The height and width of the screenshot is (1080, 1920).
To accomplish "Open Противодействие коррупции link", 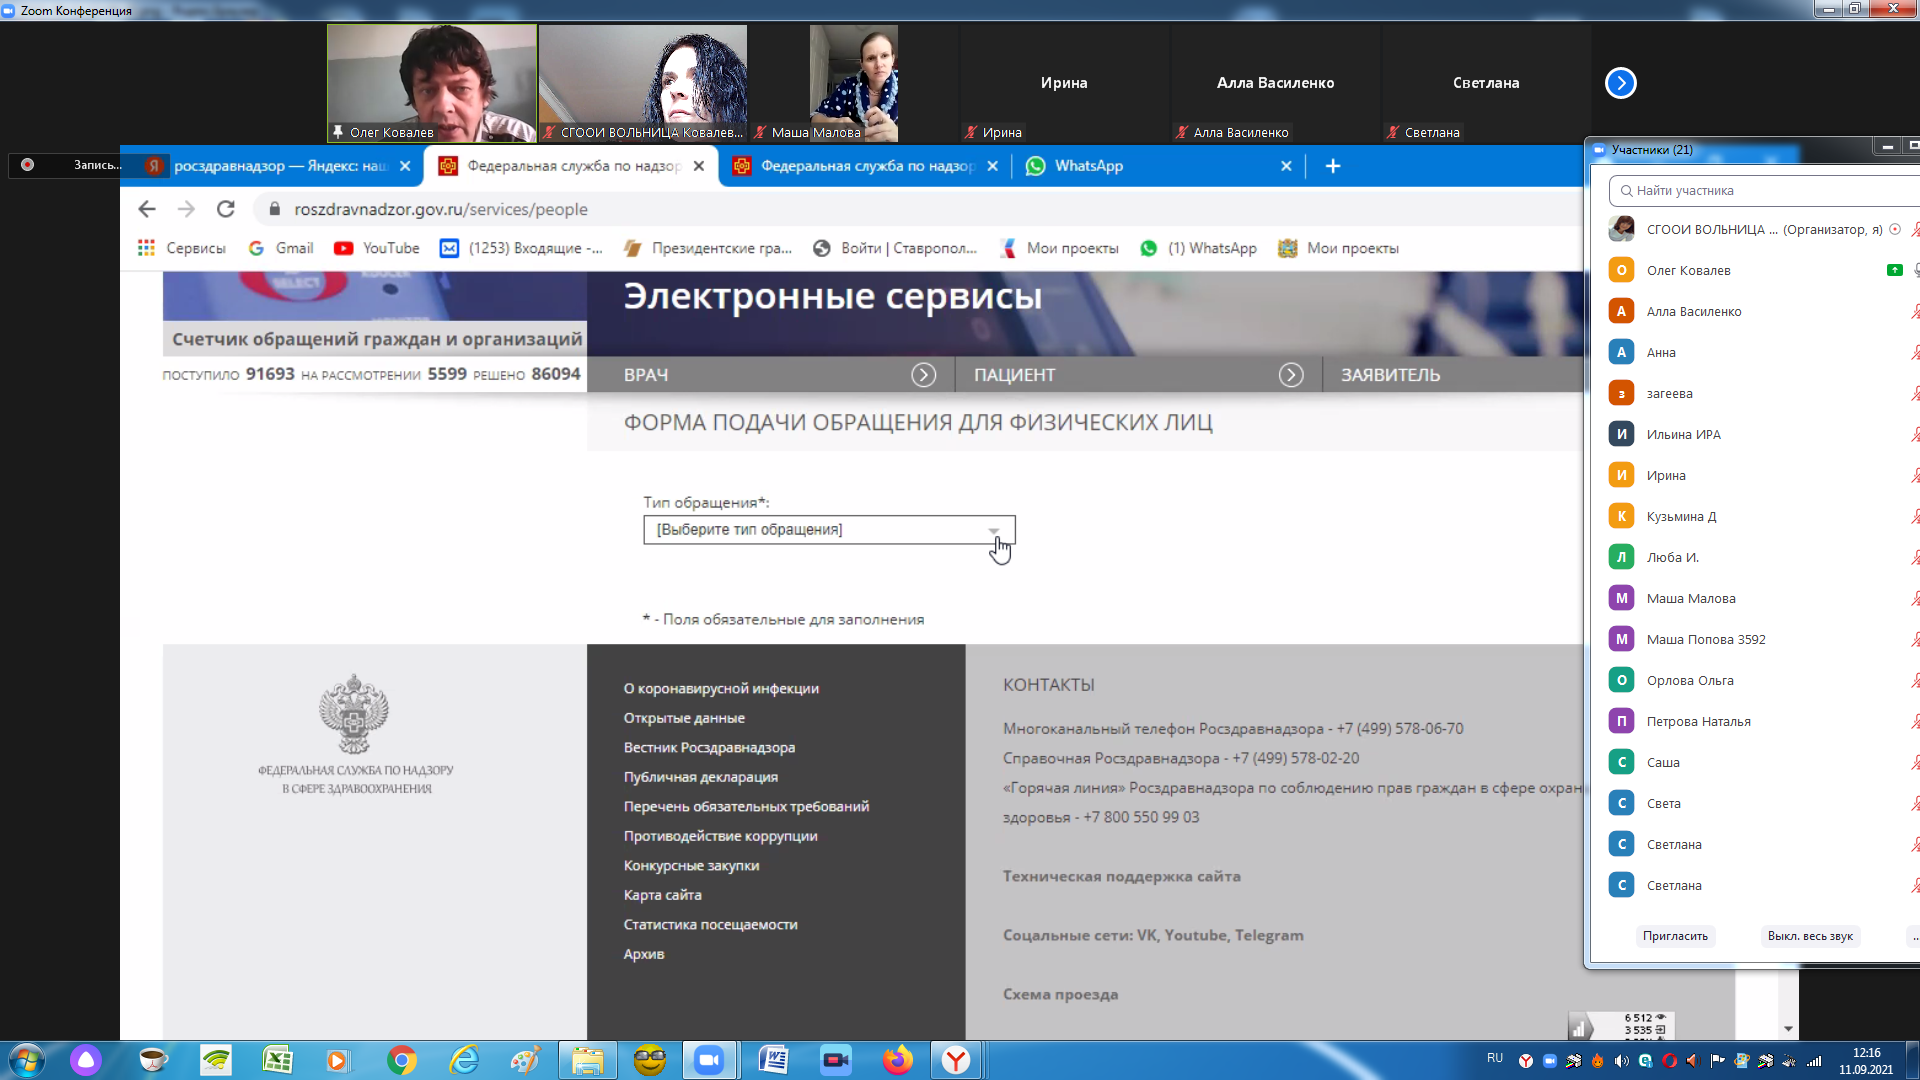I will tap(720, 836).
